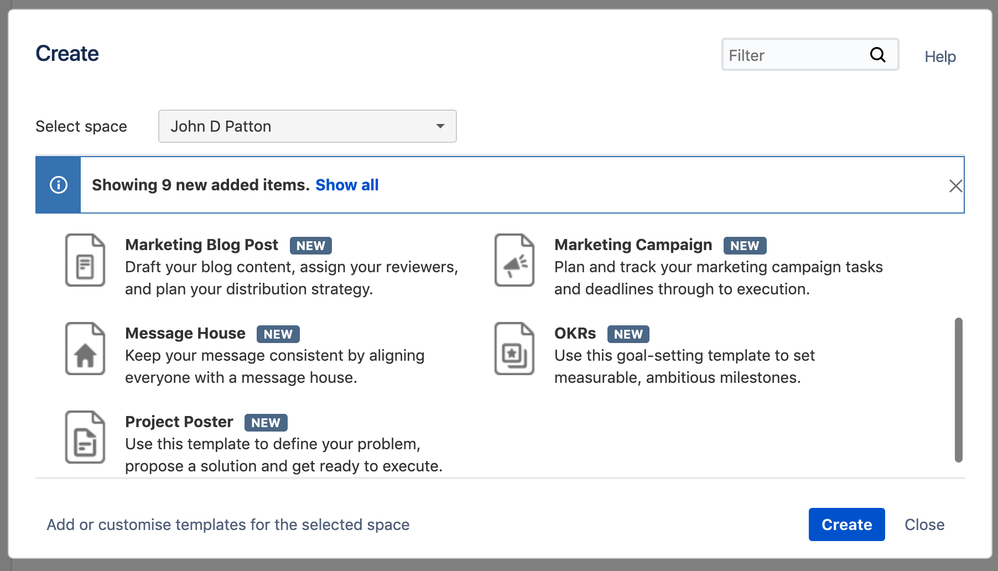Open Add or customise templates link
This screenshot has width=998, height=571.
228,524
